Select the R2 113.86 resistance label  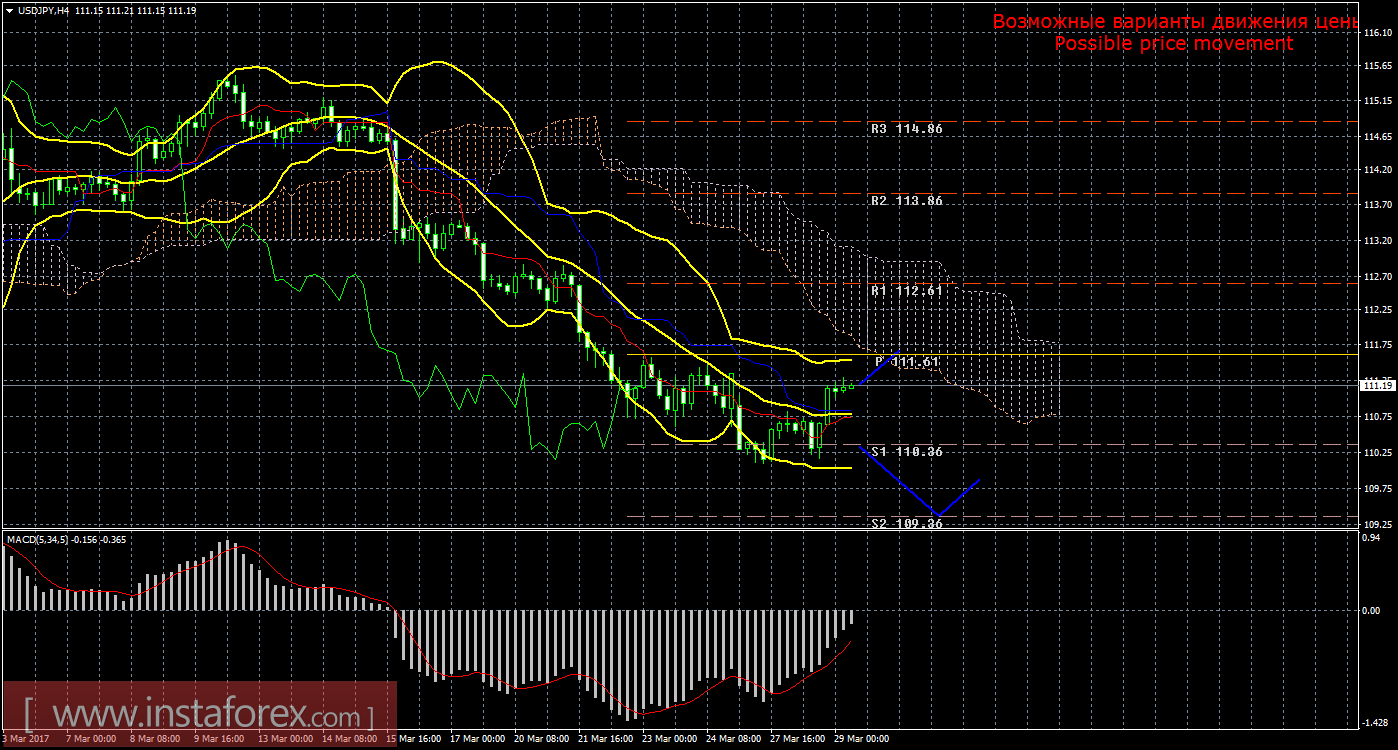pos(906,201)
